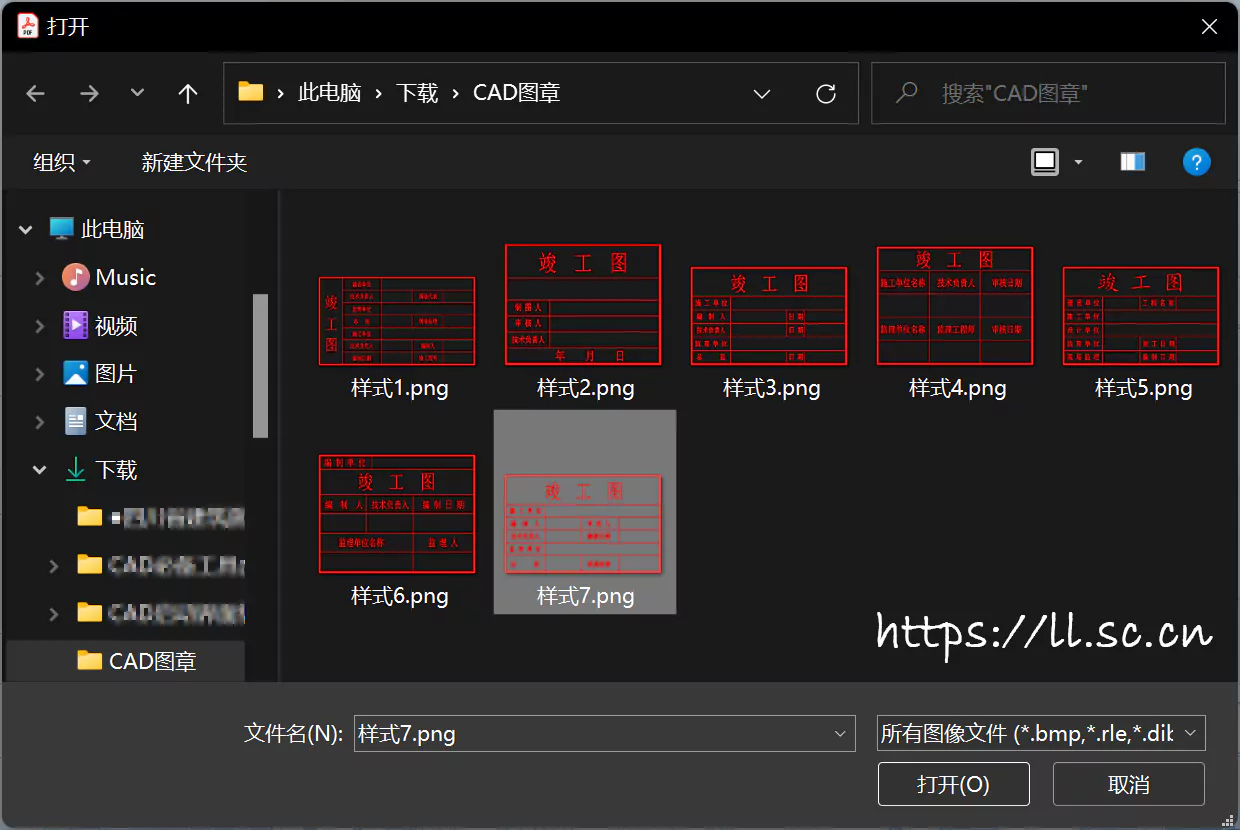Open the help question mark icon

(1196, 162)
